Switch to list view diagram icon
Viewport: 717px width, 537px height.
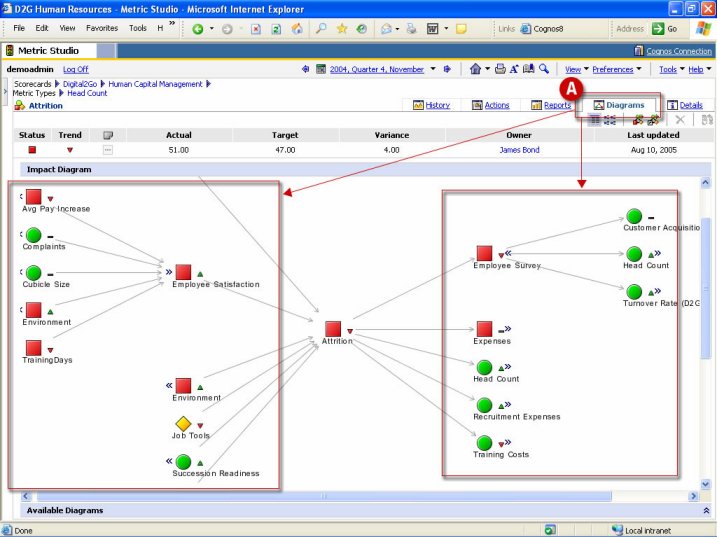coord(595,120)
